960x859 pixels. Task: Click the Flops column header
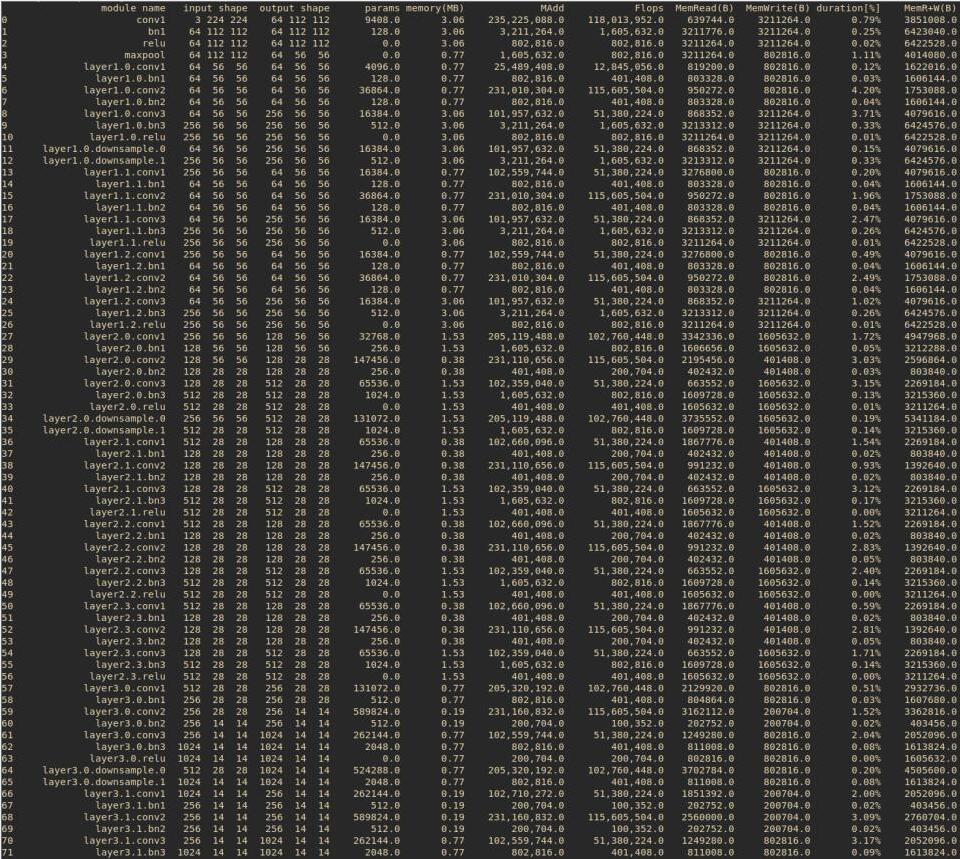coord(650,8)
